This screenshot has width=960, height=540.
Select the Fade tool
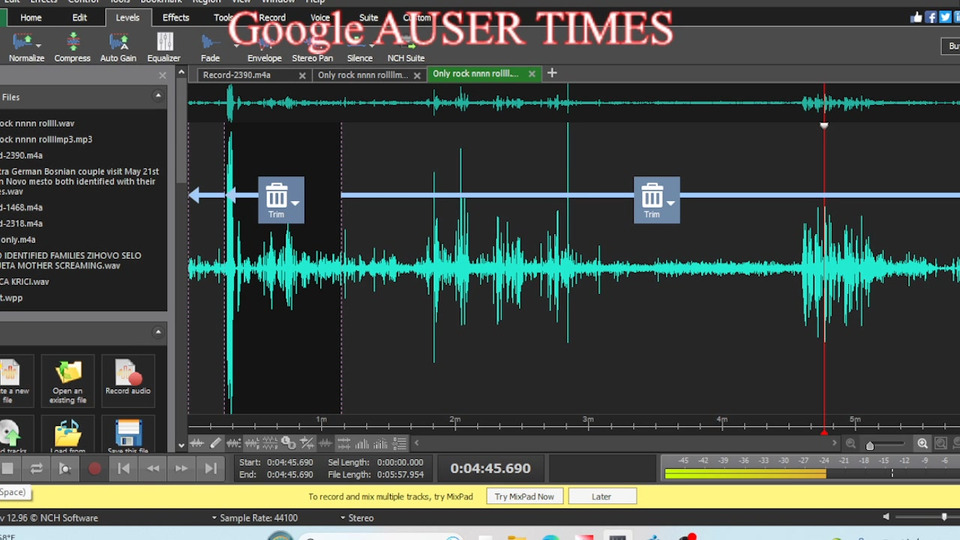point(210,48)
